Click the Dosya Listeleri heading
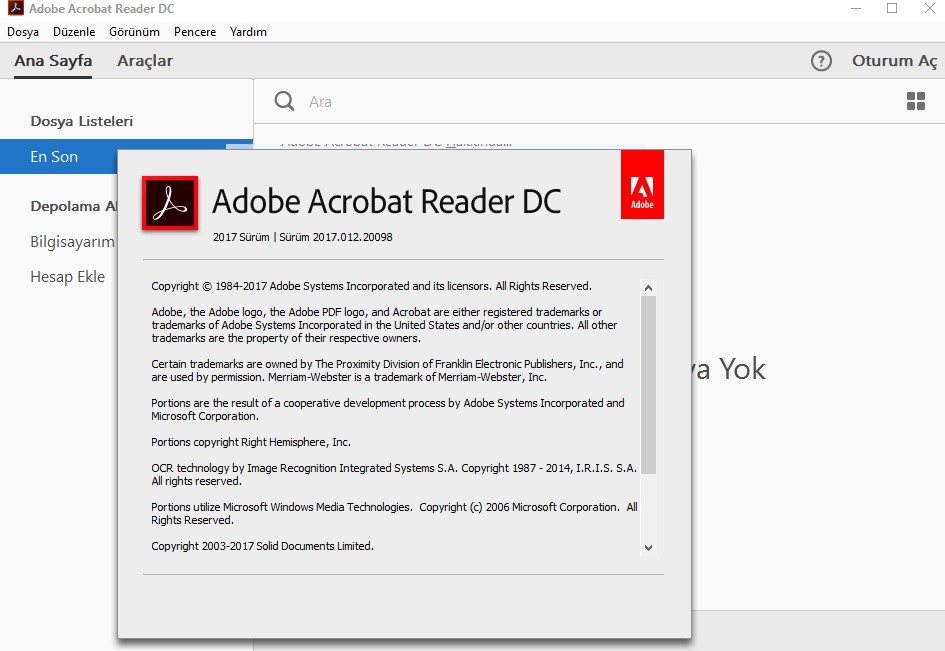This screenshot has width=945, height=651. click(x=81, y=121)
